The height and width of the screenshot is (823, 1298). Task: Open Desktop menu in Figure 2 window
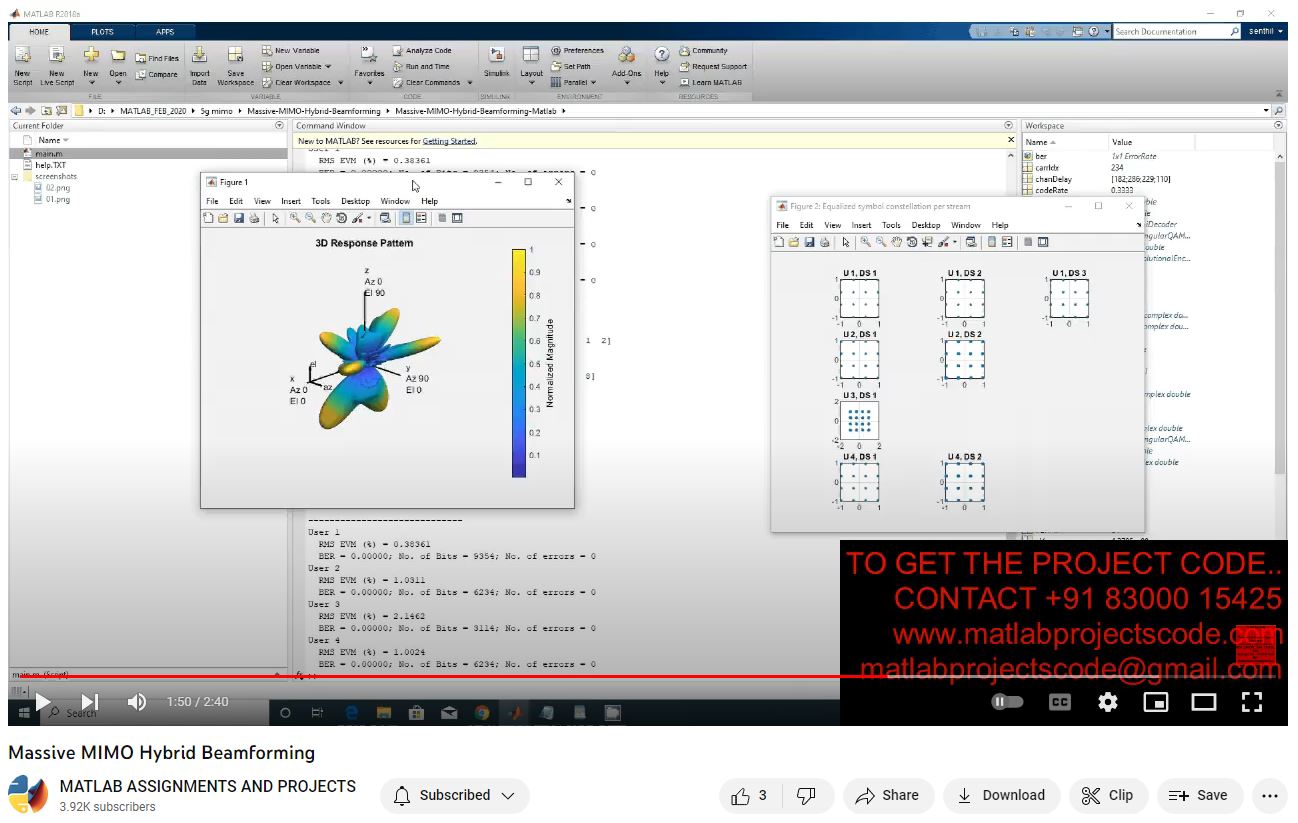pos(926,225)
